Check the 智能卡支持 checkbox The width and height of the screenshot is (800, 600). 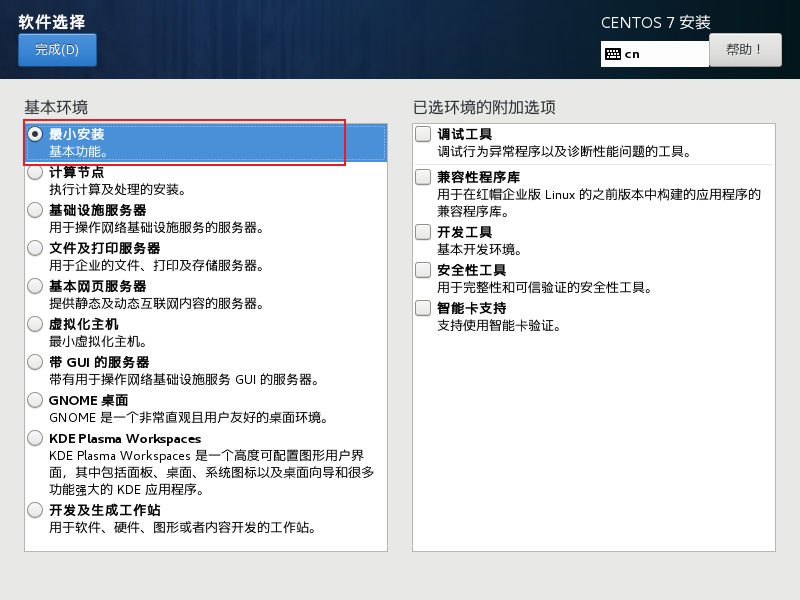[423, 308]
